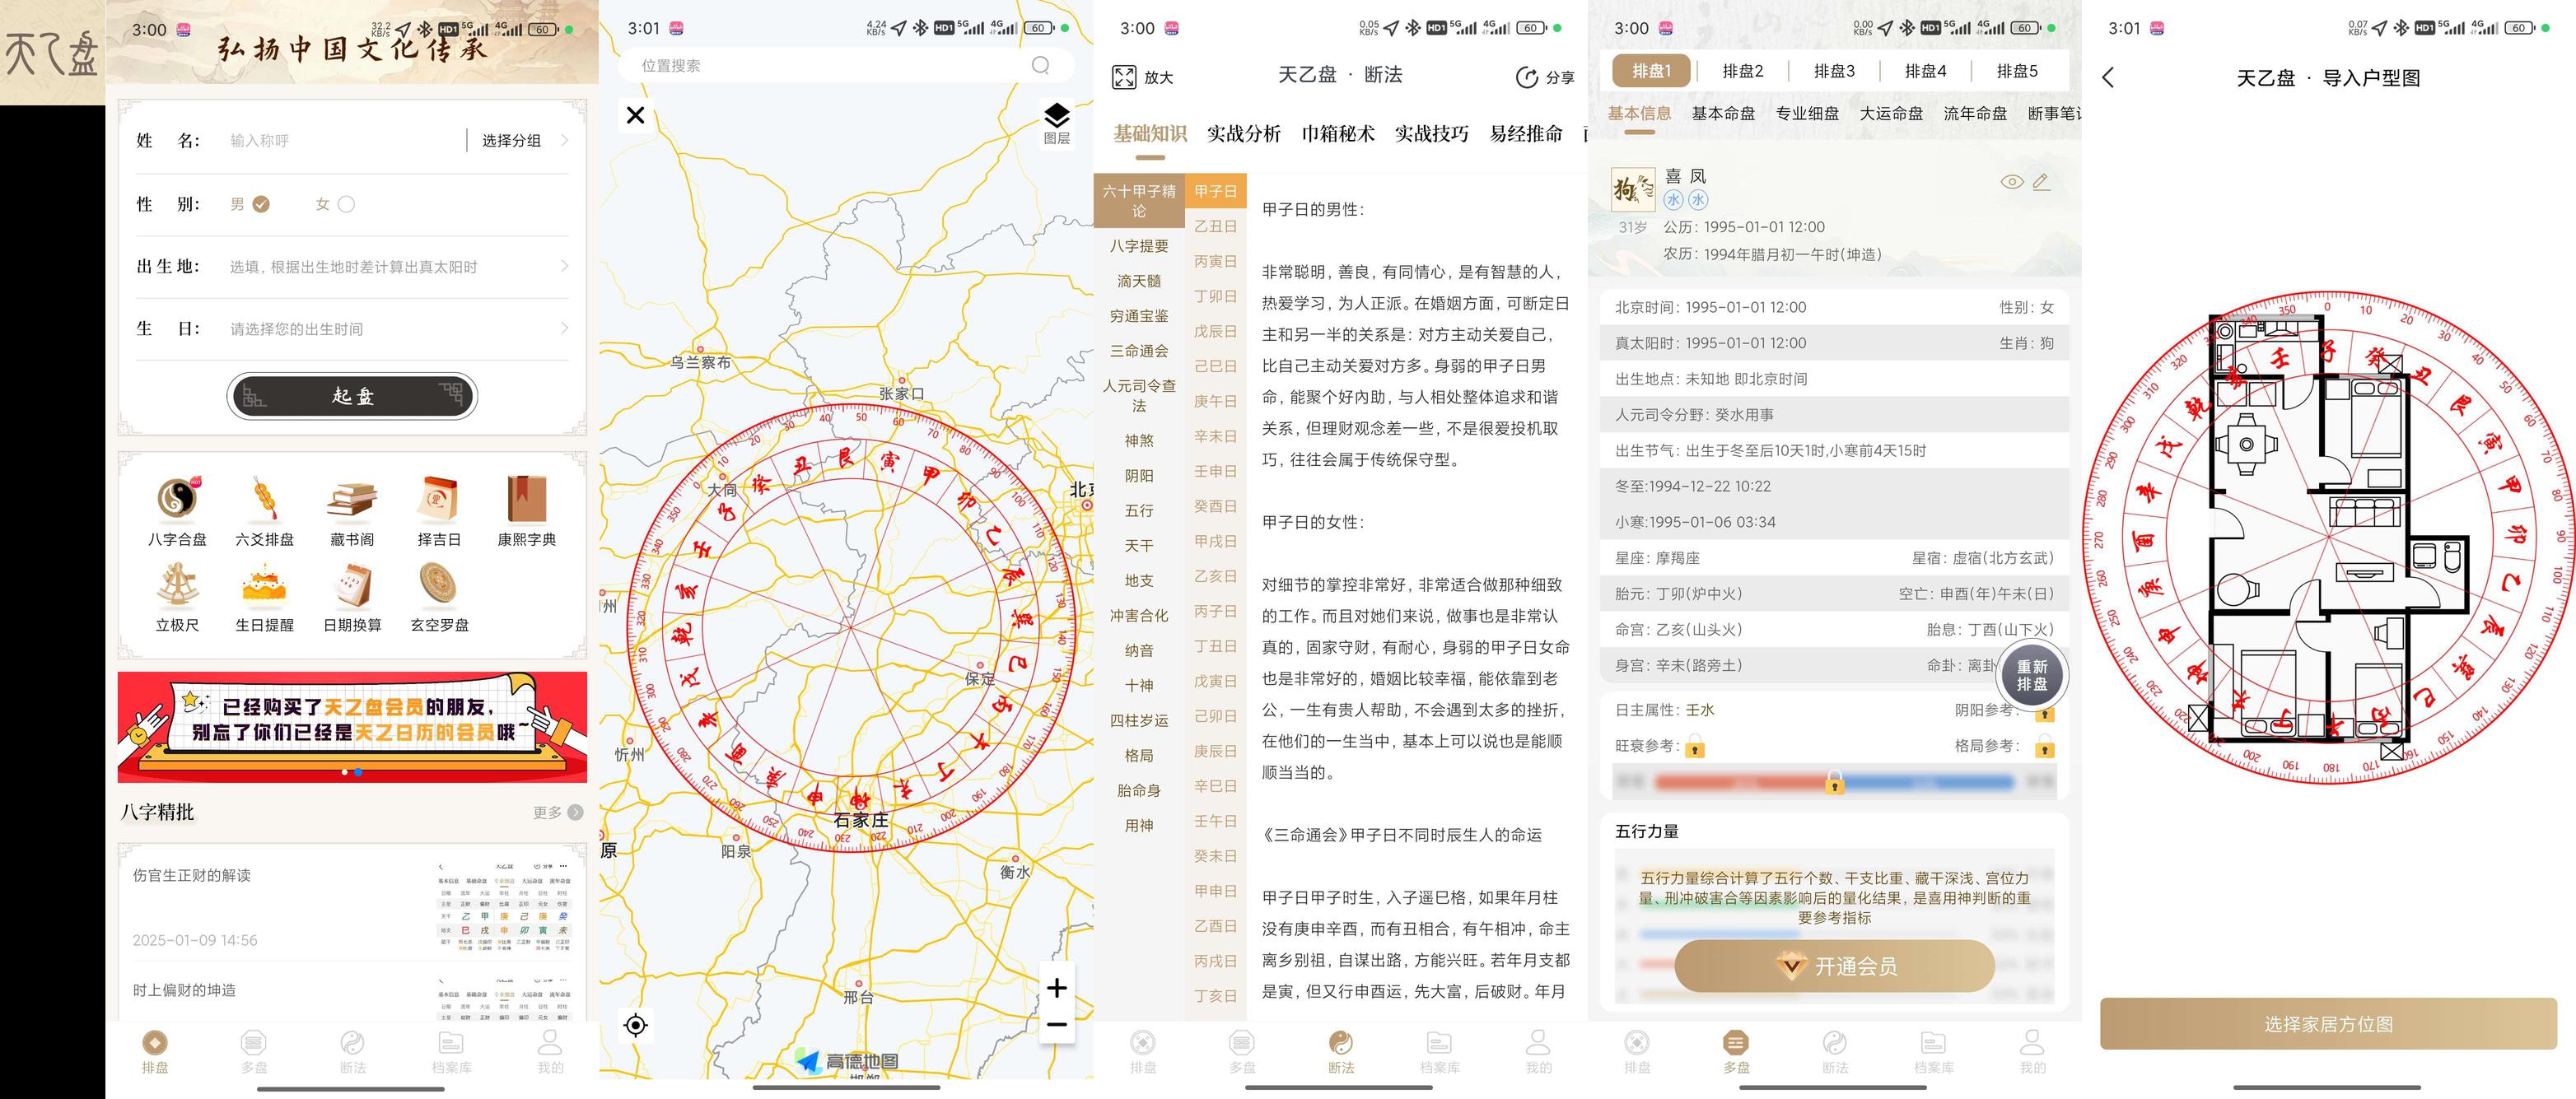This screenshot has height=1099, width=2576.
Task: Zoom in the map with plus button
Action: point(1056,988)
